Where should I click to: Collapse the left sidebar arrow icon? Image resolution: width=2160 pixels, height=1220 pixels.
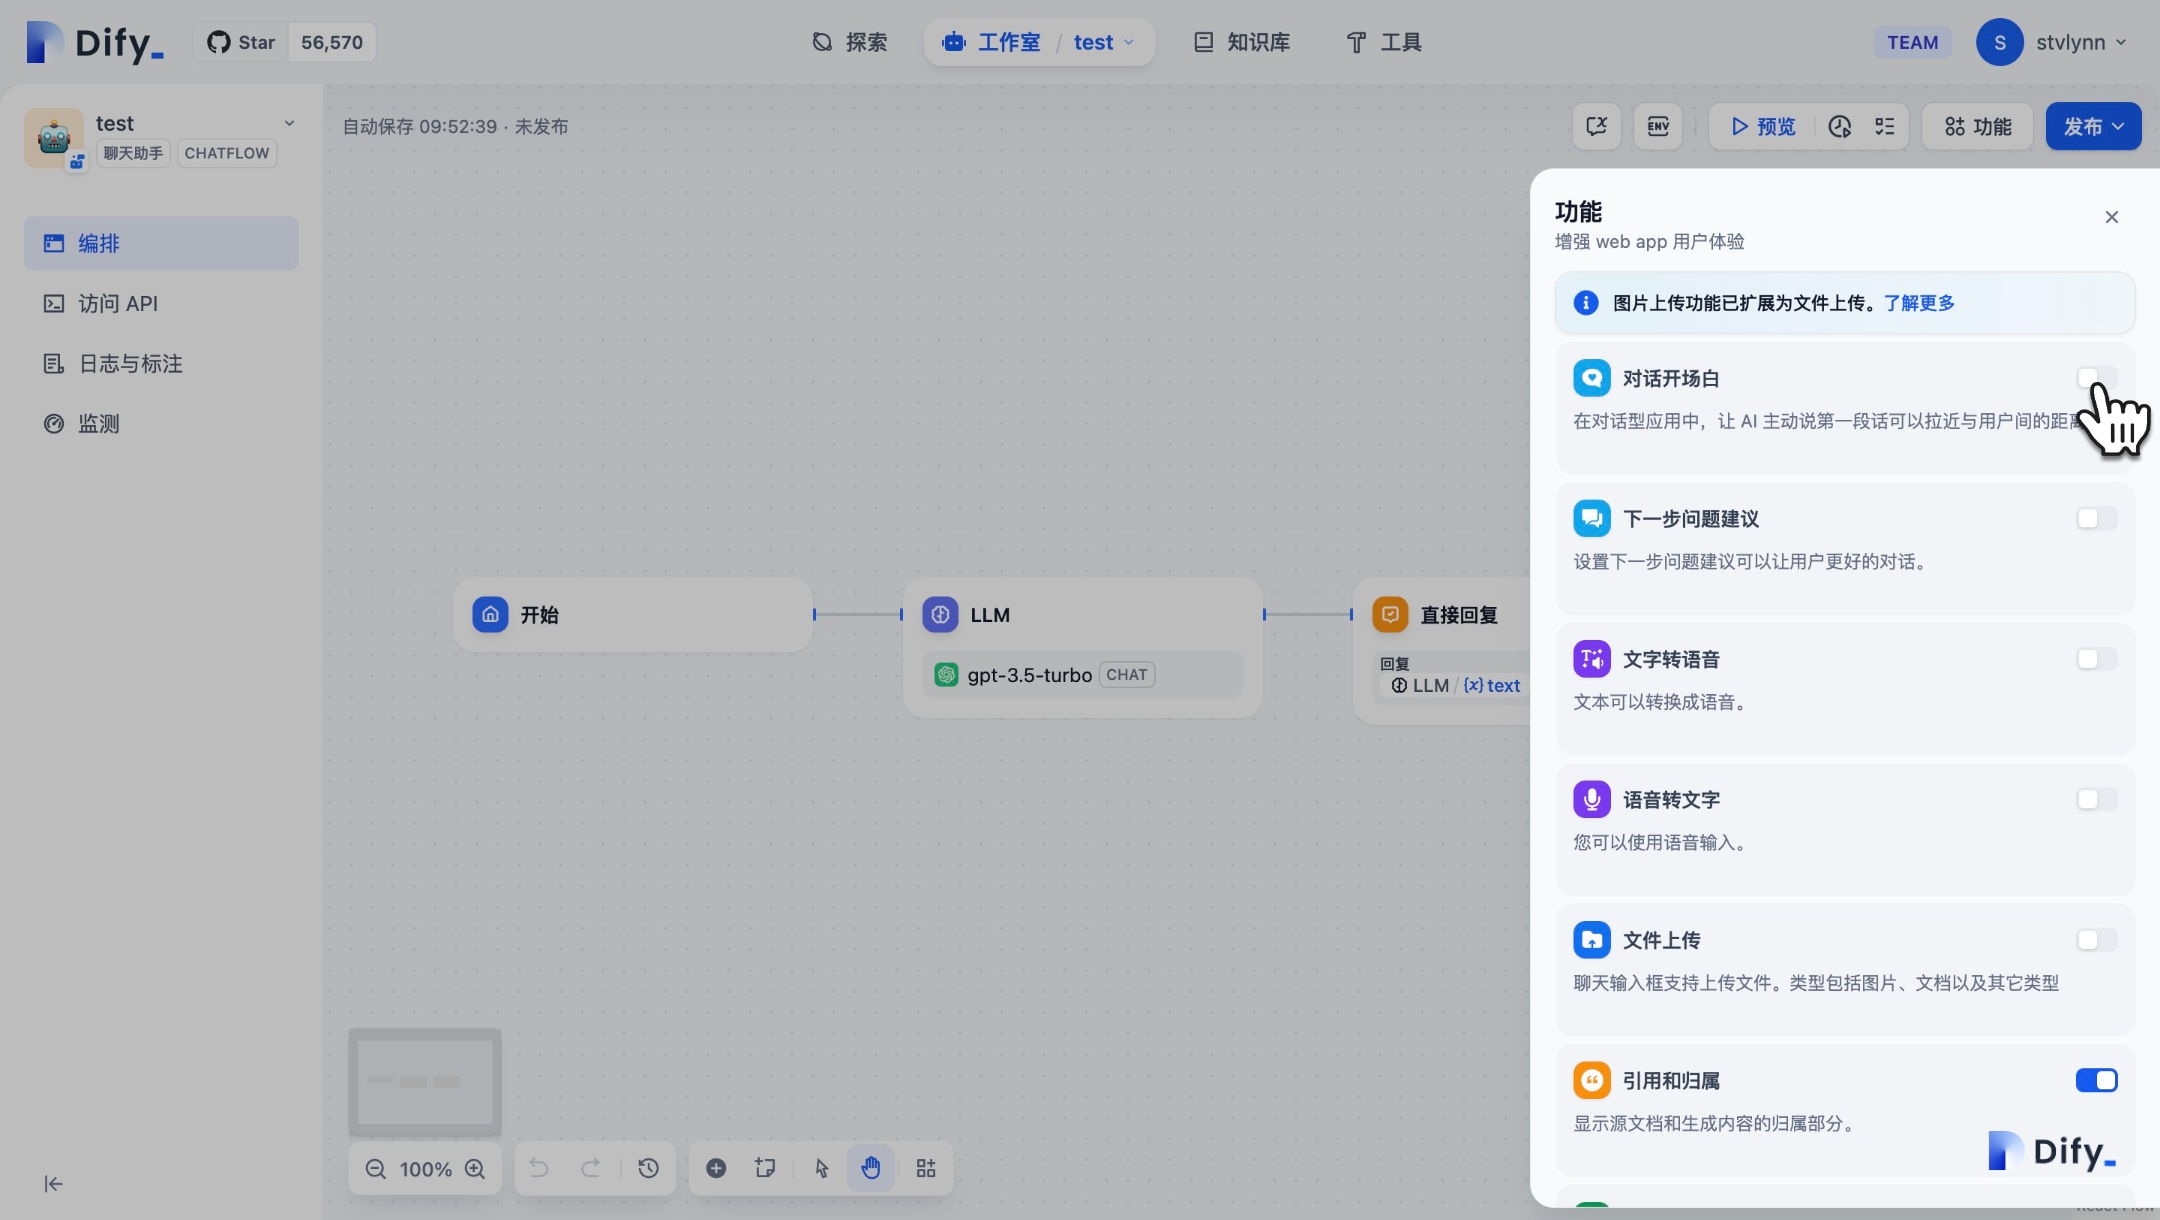tap(53, 1184)
